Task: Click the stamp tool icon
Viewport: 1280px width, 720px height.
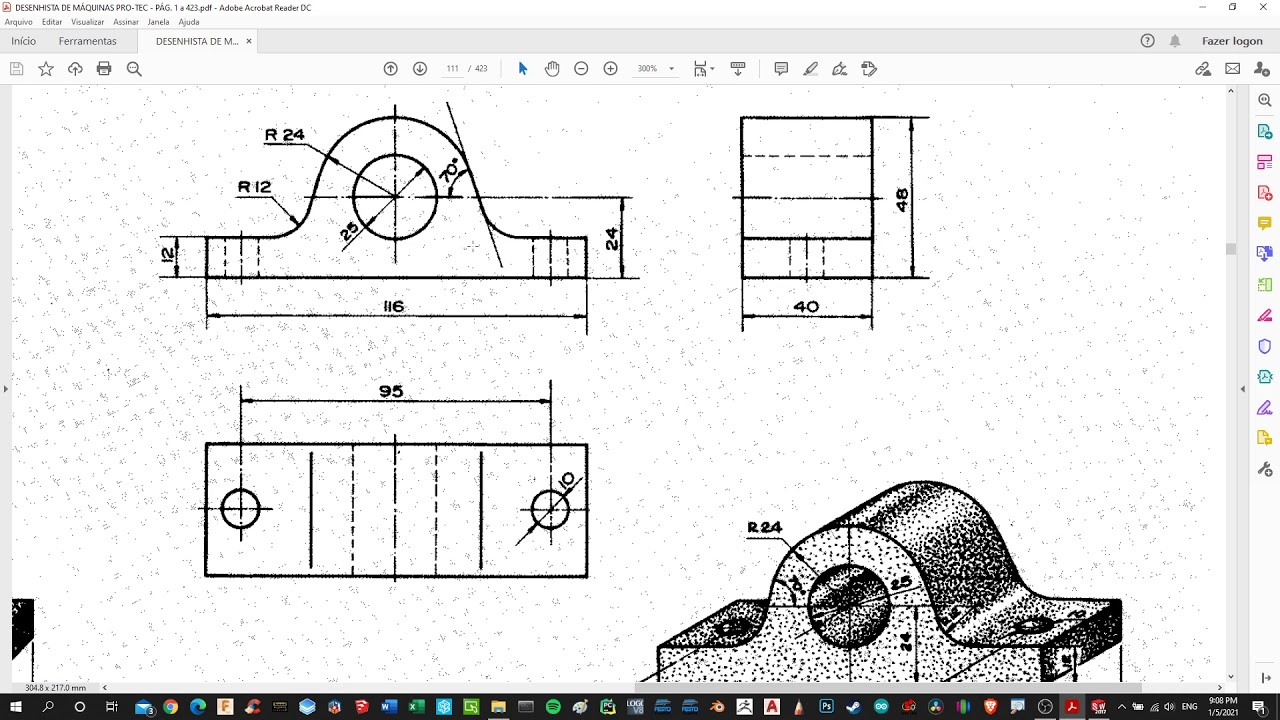Action: (869, 69)
